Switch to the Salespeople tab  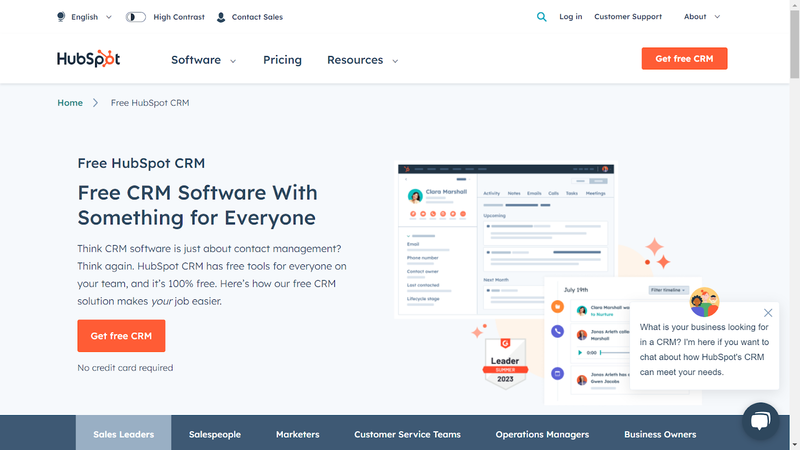click(x=215, y=434)
